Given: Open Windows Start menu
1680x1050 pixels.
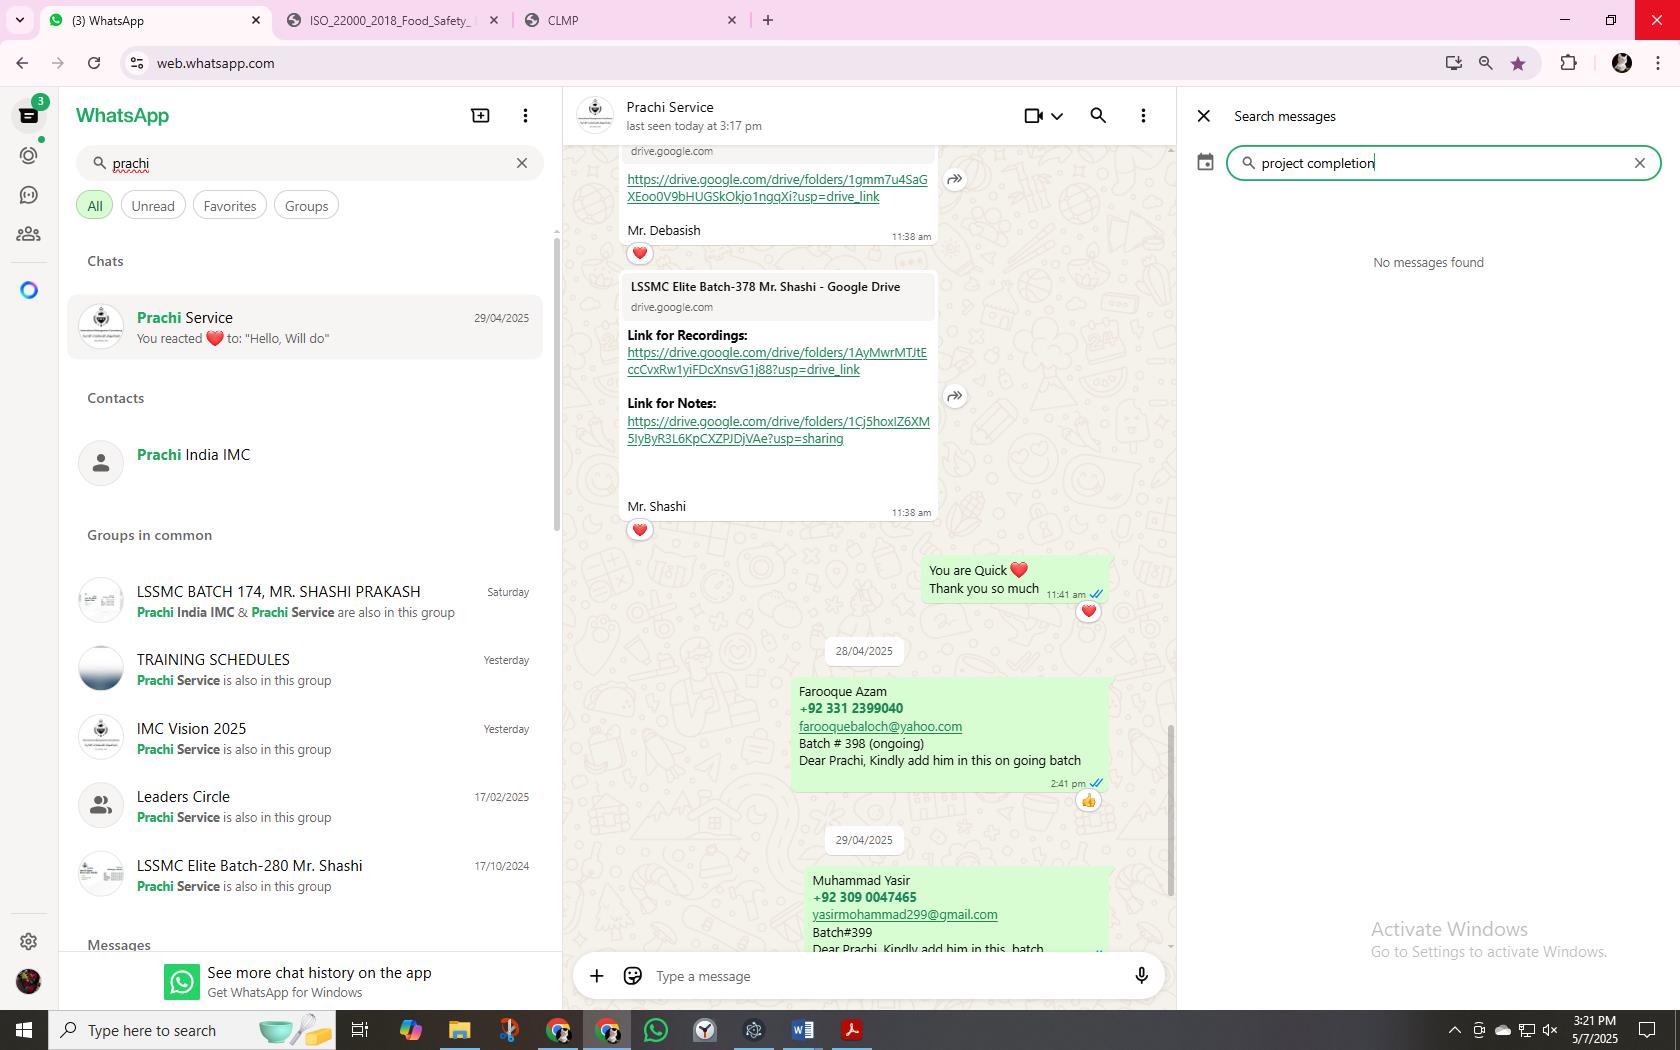Looking at the screenshot, I should [24, 1030].
